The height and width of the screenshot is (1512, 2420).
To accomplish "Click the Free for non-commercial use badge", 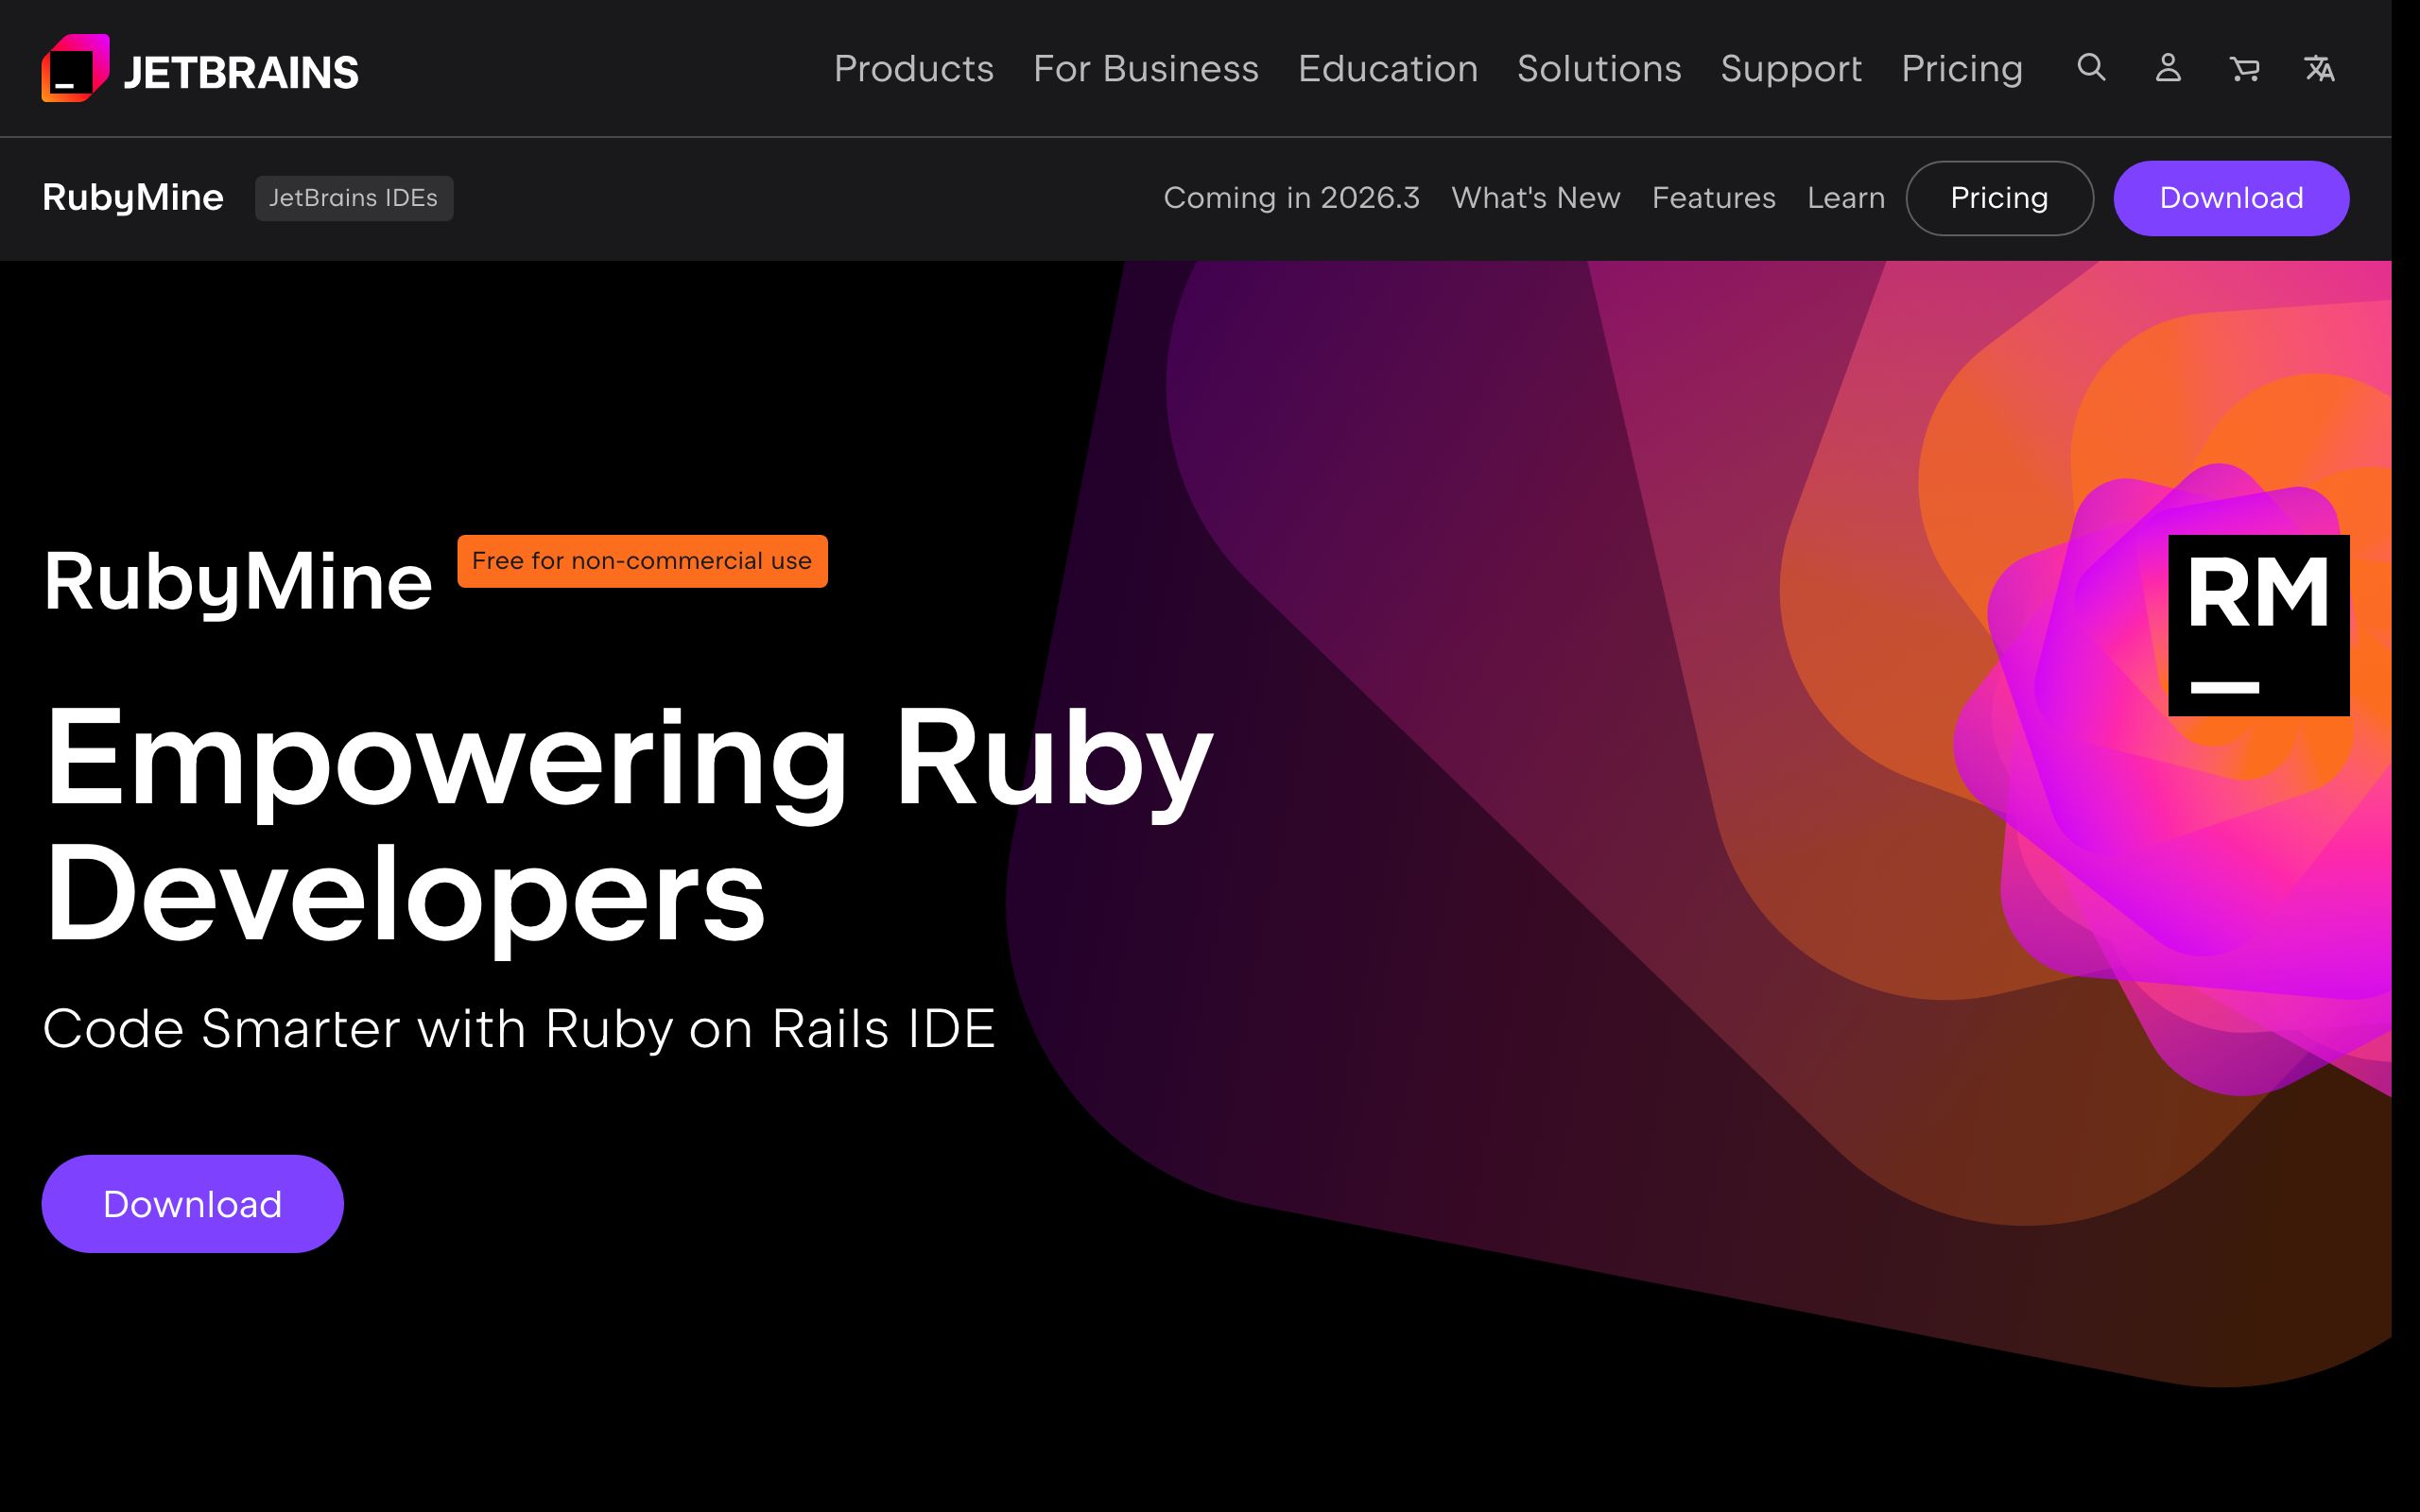I will (x=642, y=561).
